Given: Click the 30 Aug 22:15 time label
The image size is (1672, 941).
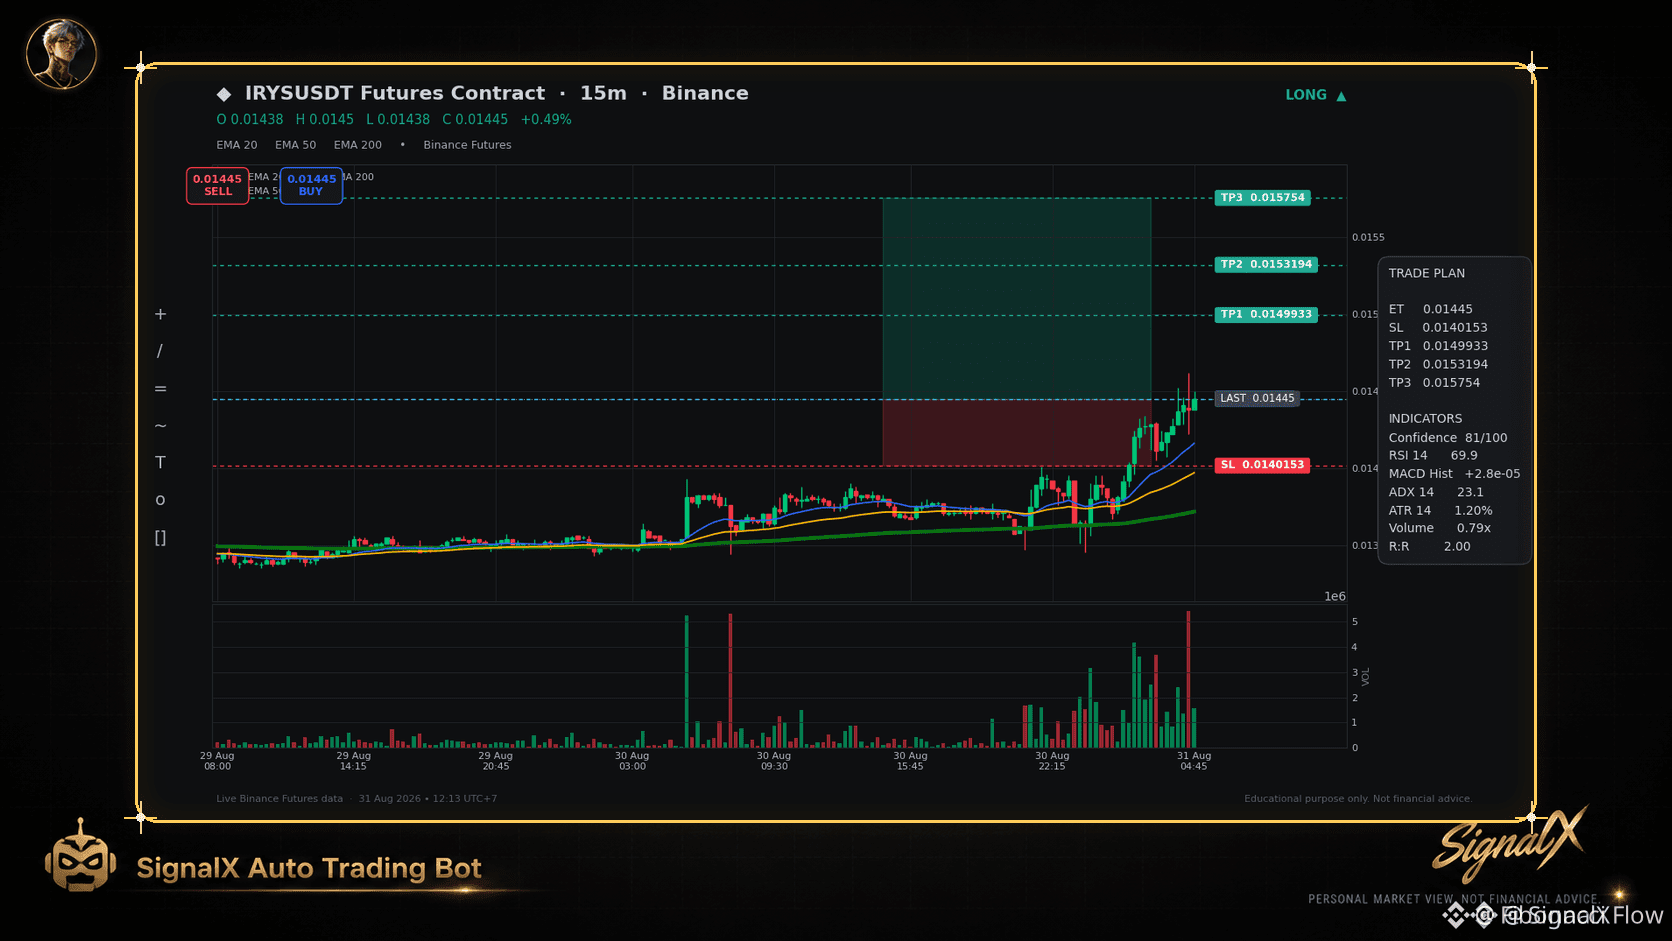Looking at the screenshot, I should [x=1052, y=761].
